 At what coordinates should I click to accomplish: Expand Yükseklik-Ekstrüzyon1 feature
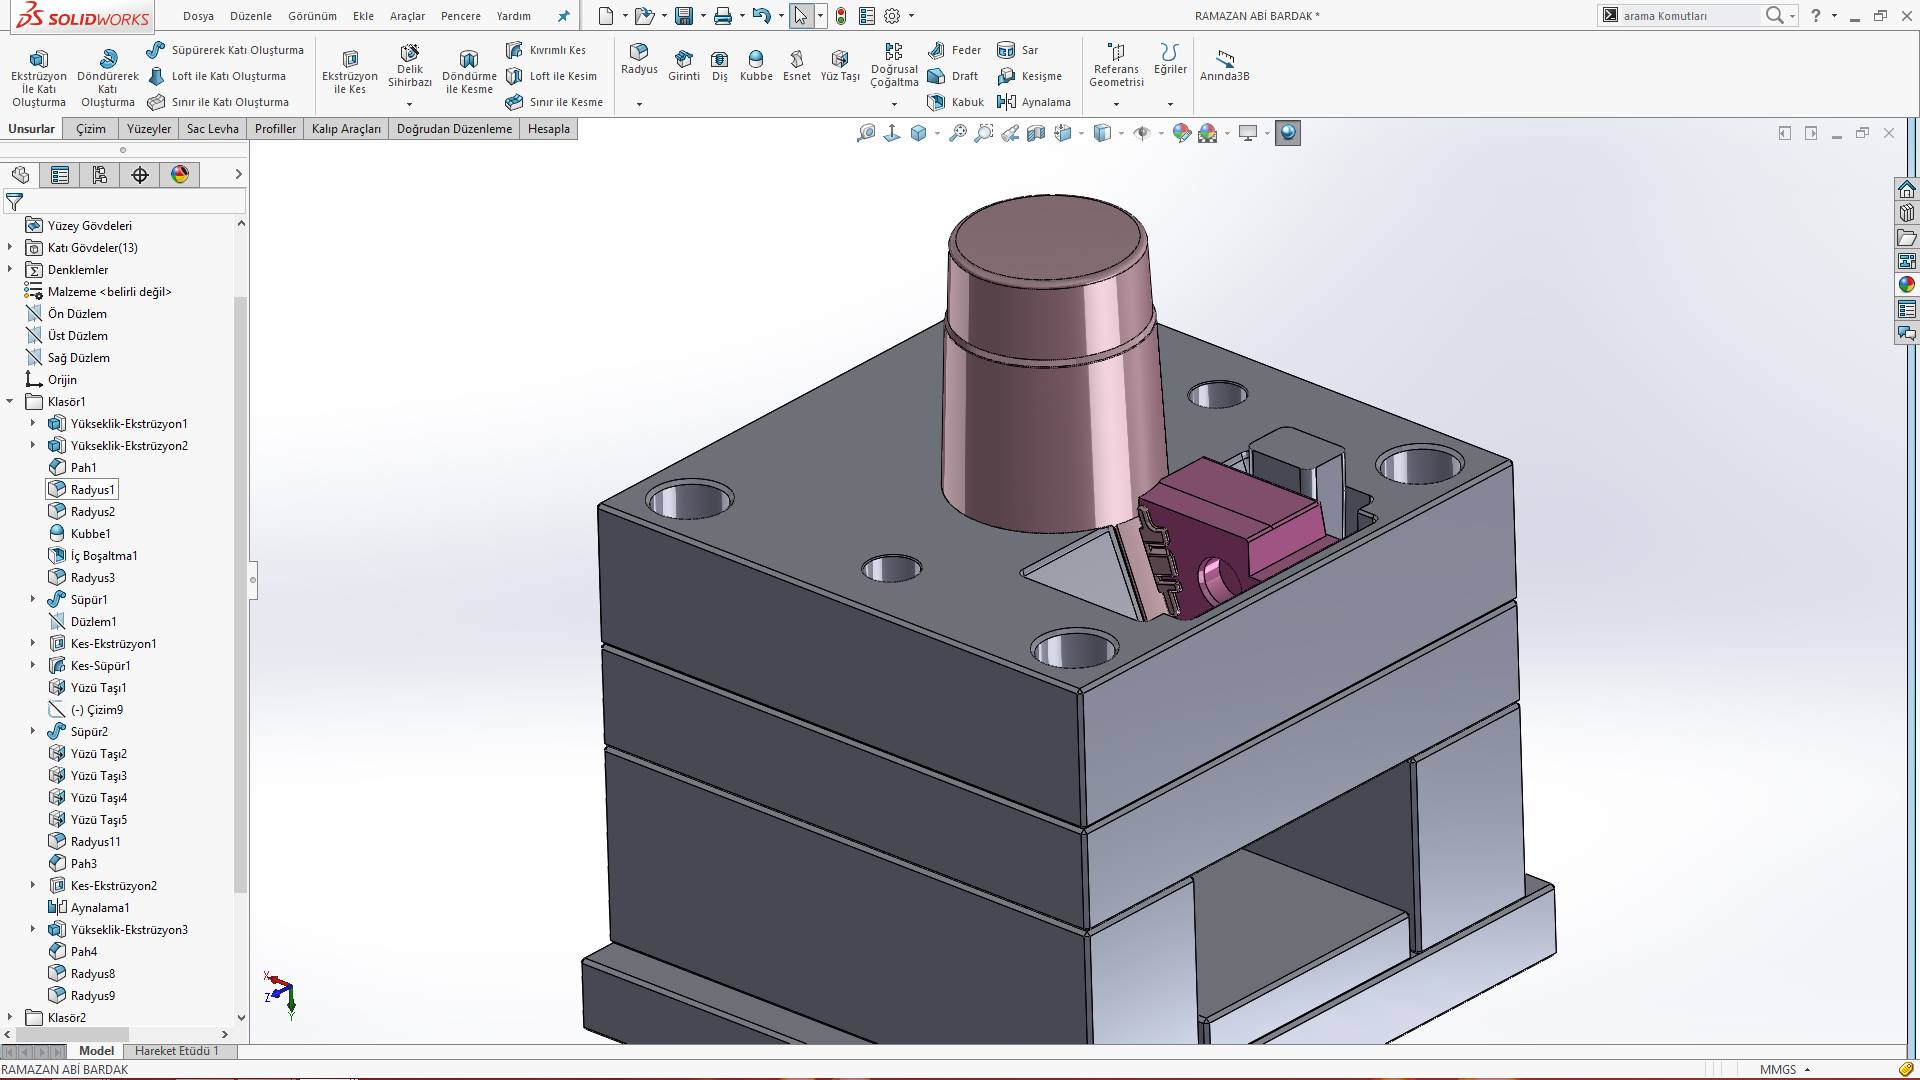coord(33,423)
